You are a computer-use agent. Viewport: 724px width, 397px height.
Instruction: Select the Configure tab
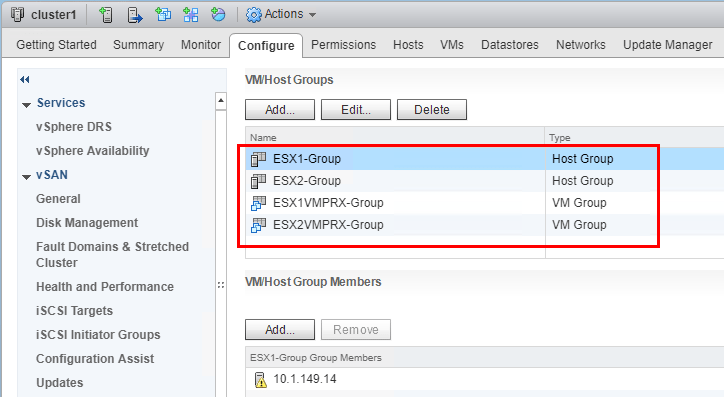(266, 46)
